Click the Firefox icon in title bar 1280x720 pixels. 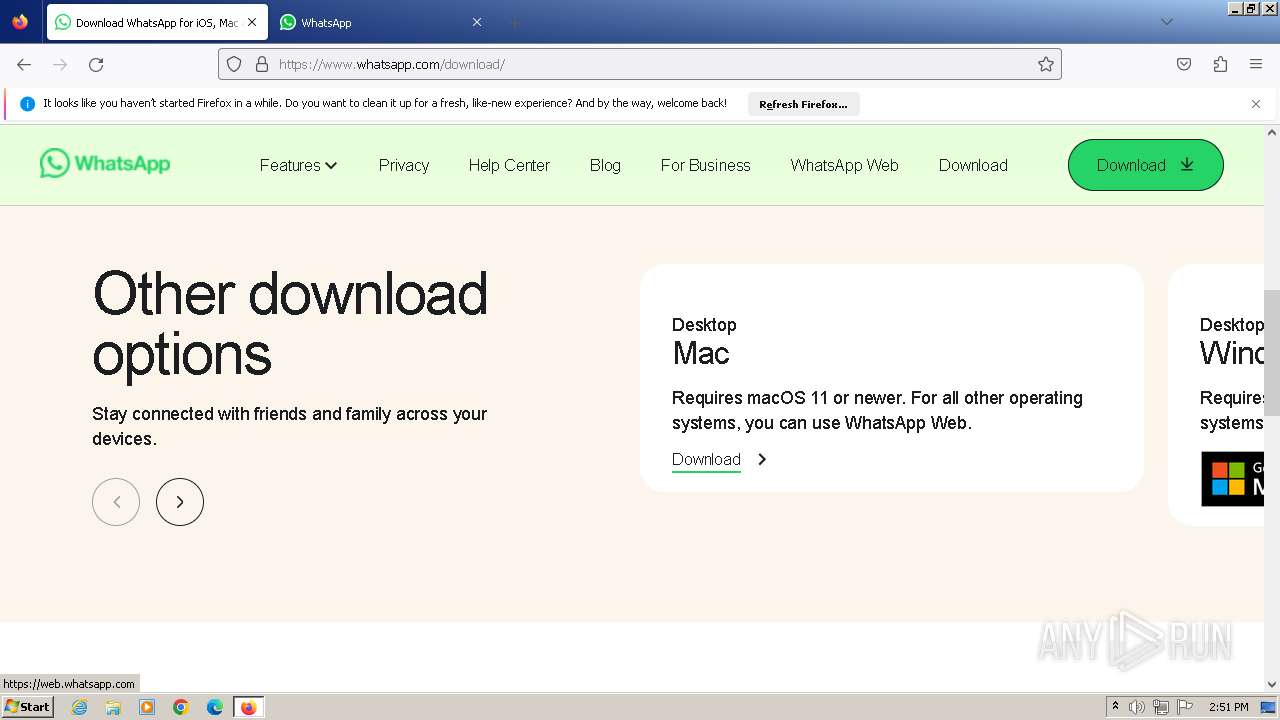(x=20, y=22)
